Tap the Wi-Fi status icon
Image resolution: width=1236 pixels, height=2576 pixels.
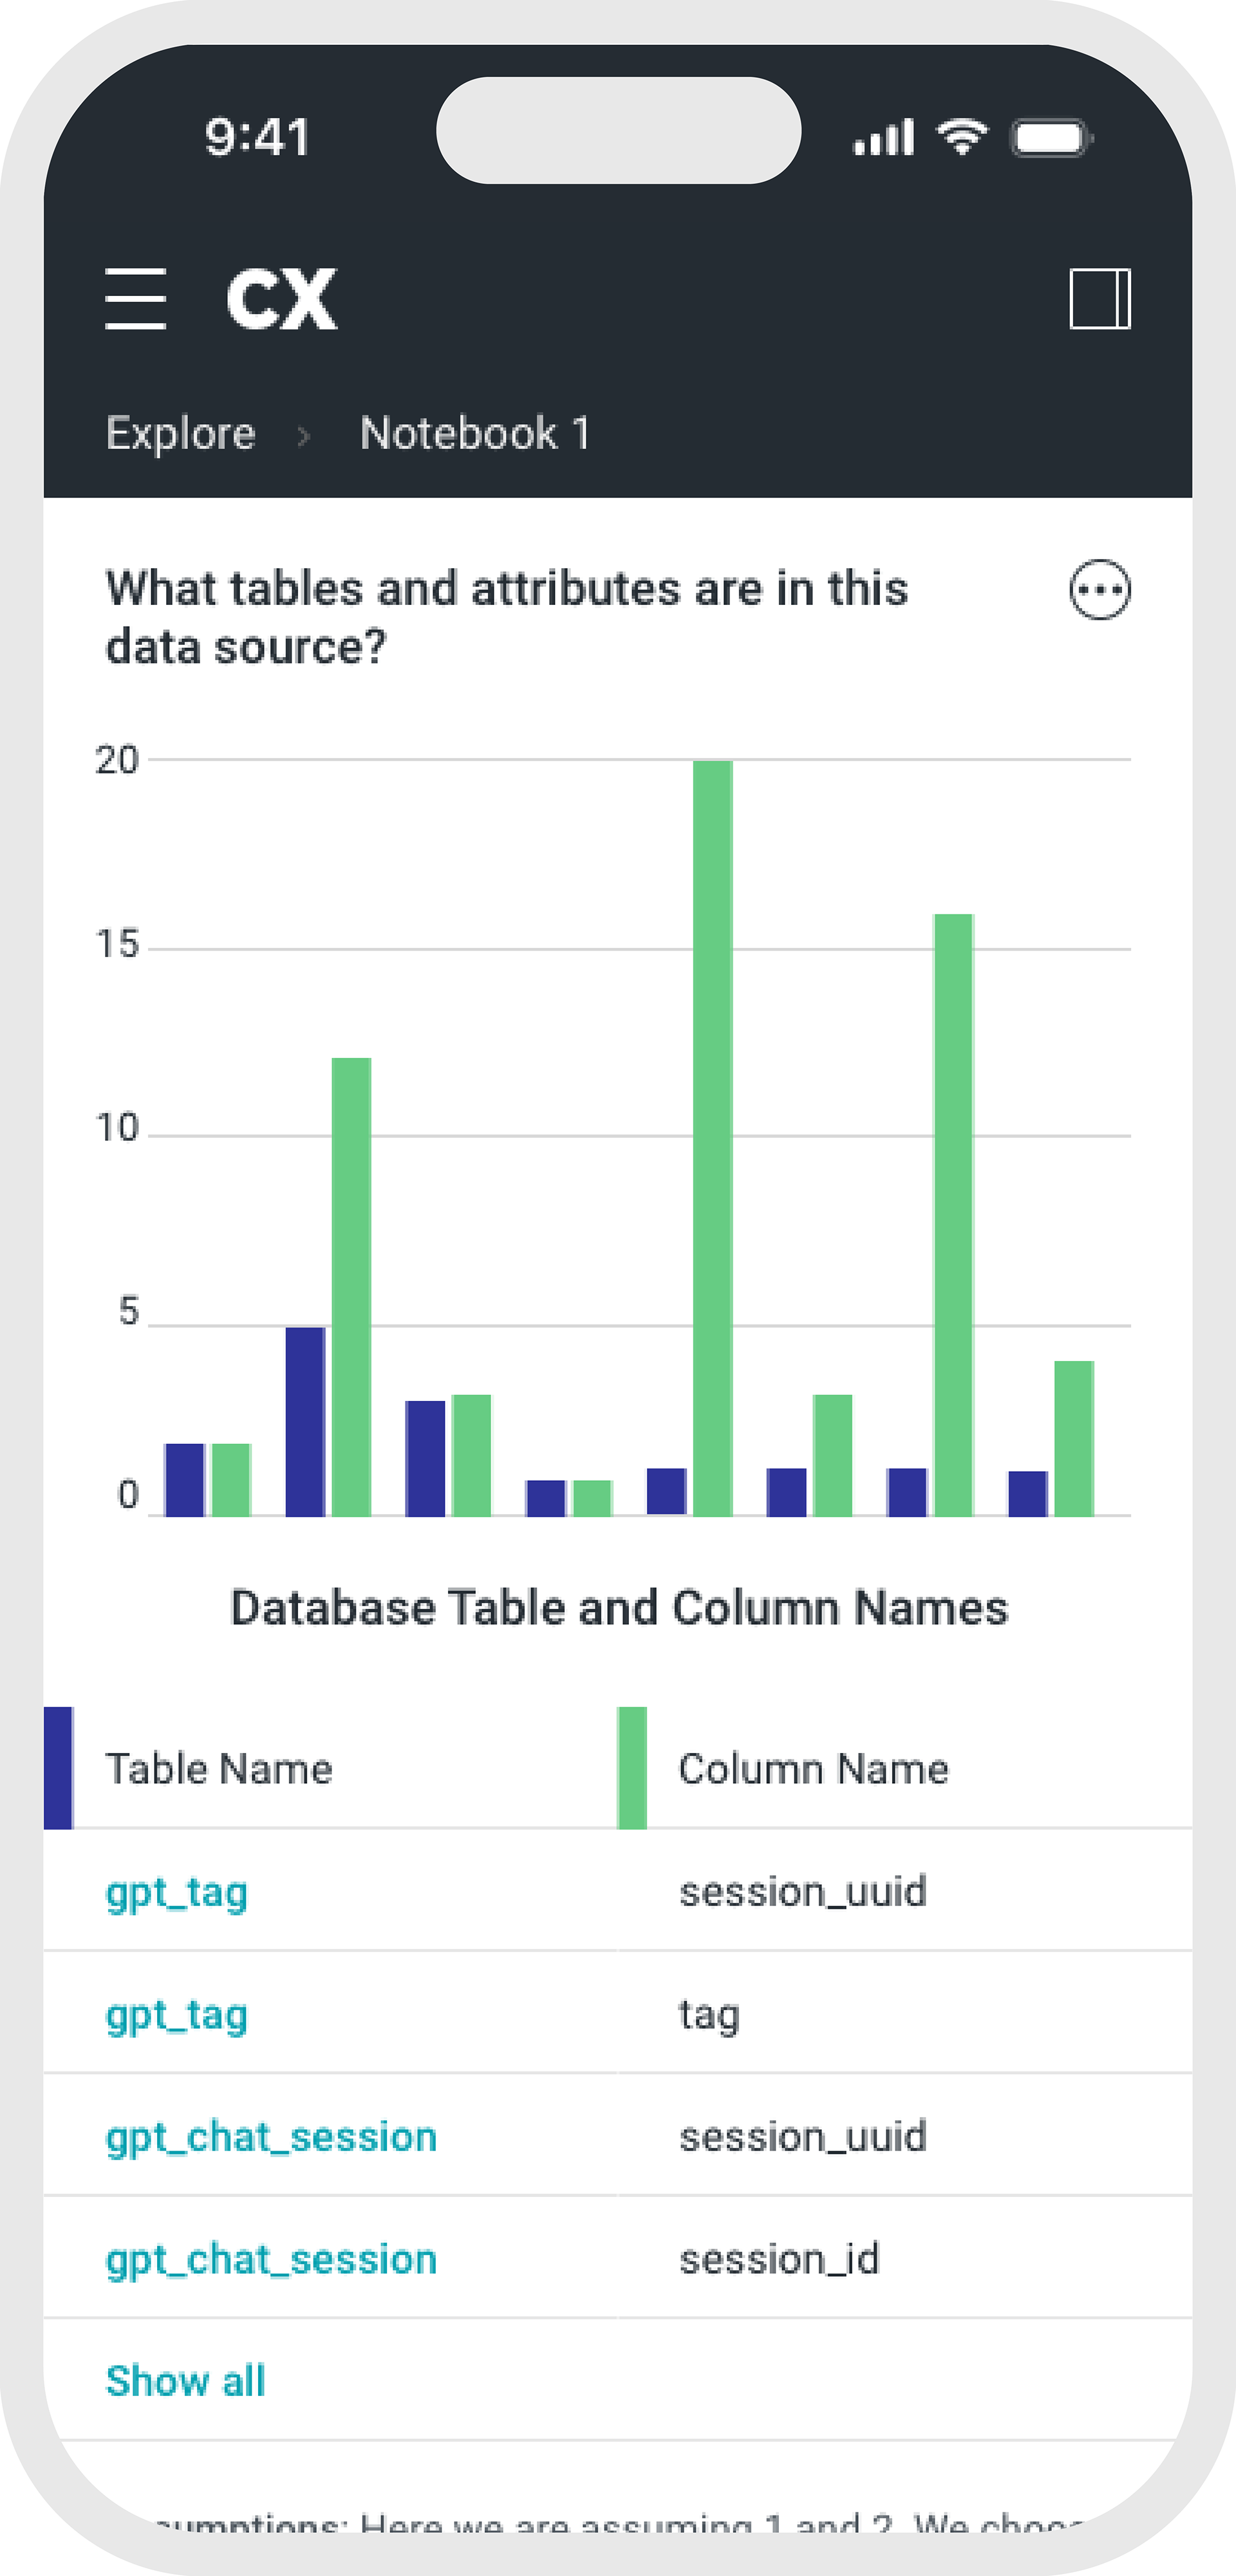click(961, 137)
